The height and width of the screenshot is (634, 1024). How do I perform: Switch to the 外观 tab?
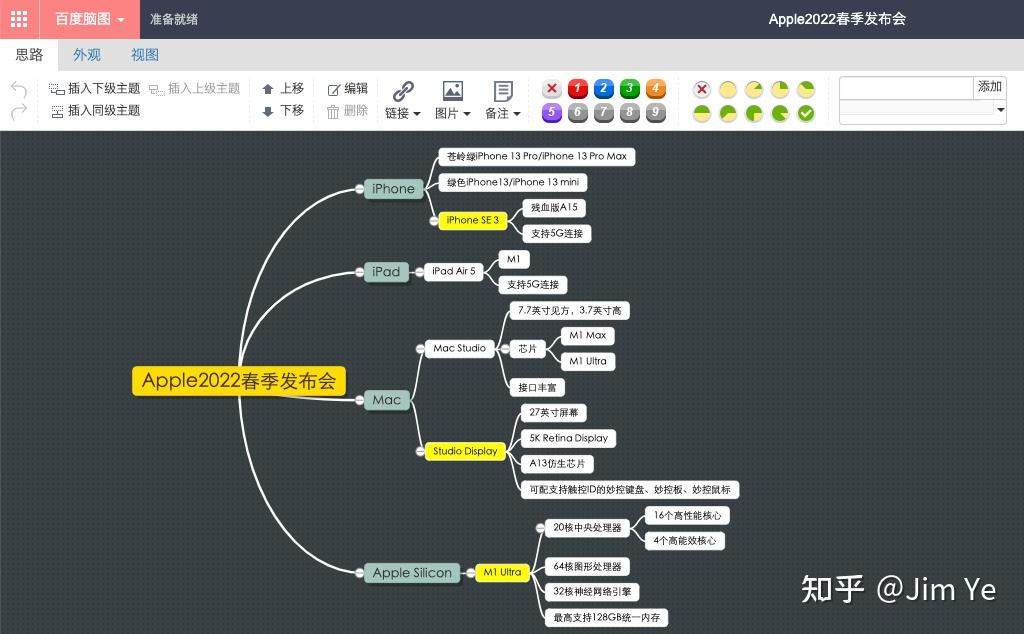tap(87, 55)
